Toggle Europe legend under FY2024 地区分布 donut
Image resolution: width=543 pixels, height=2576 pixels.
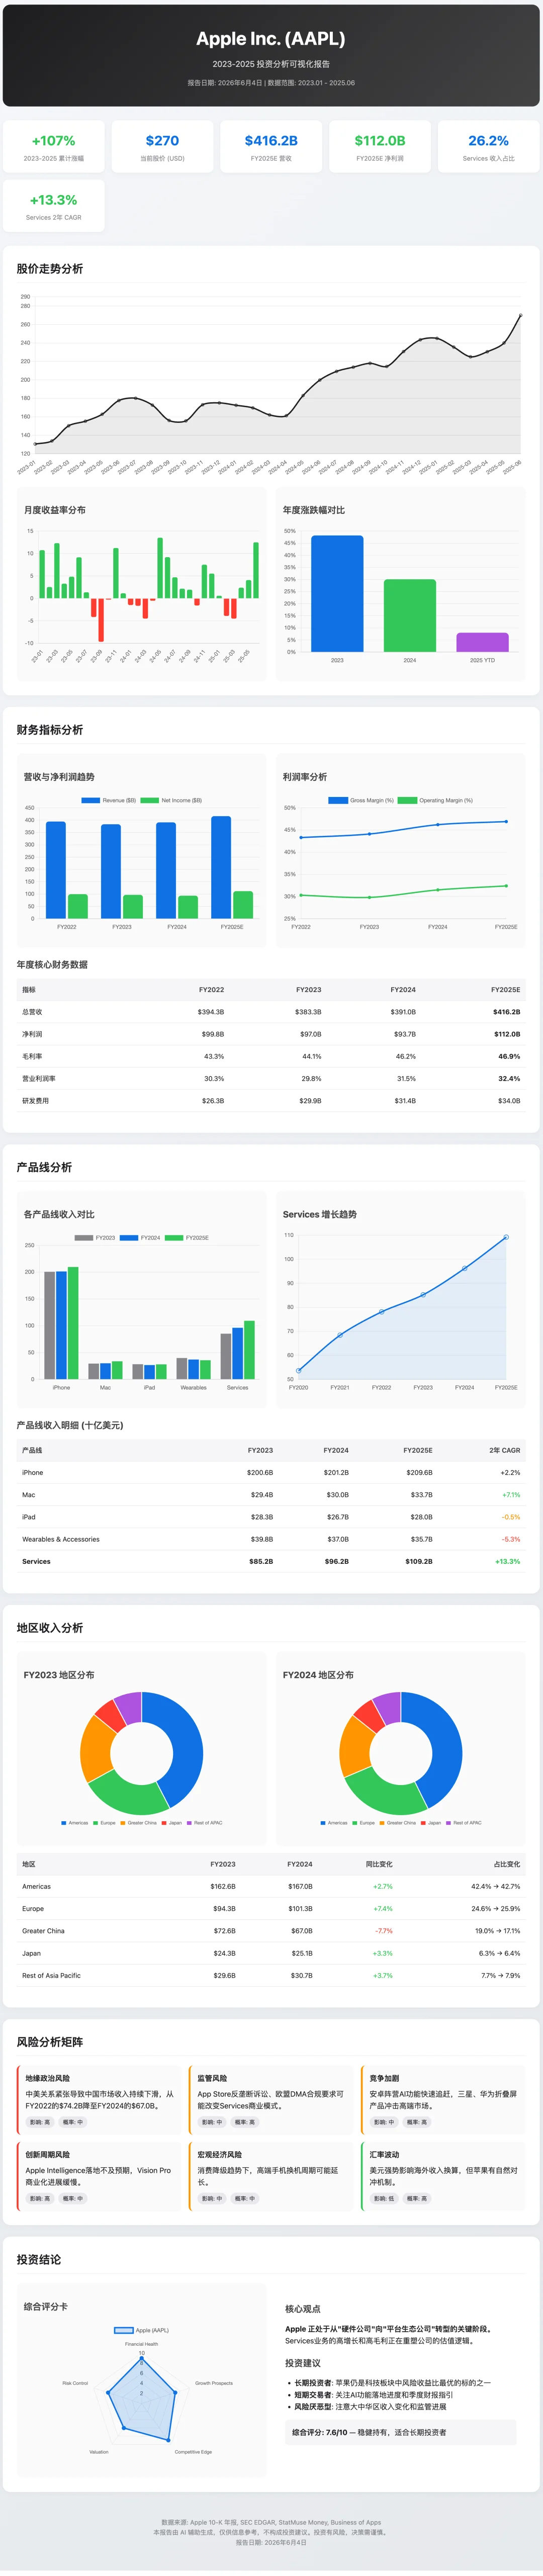364,1823
